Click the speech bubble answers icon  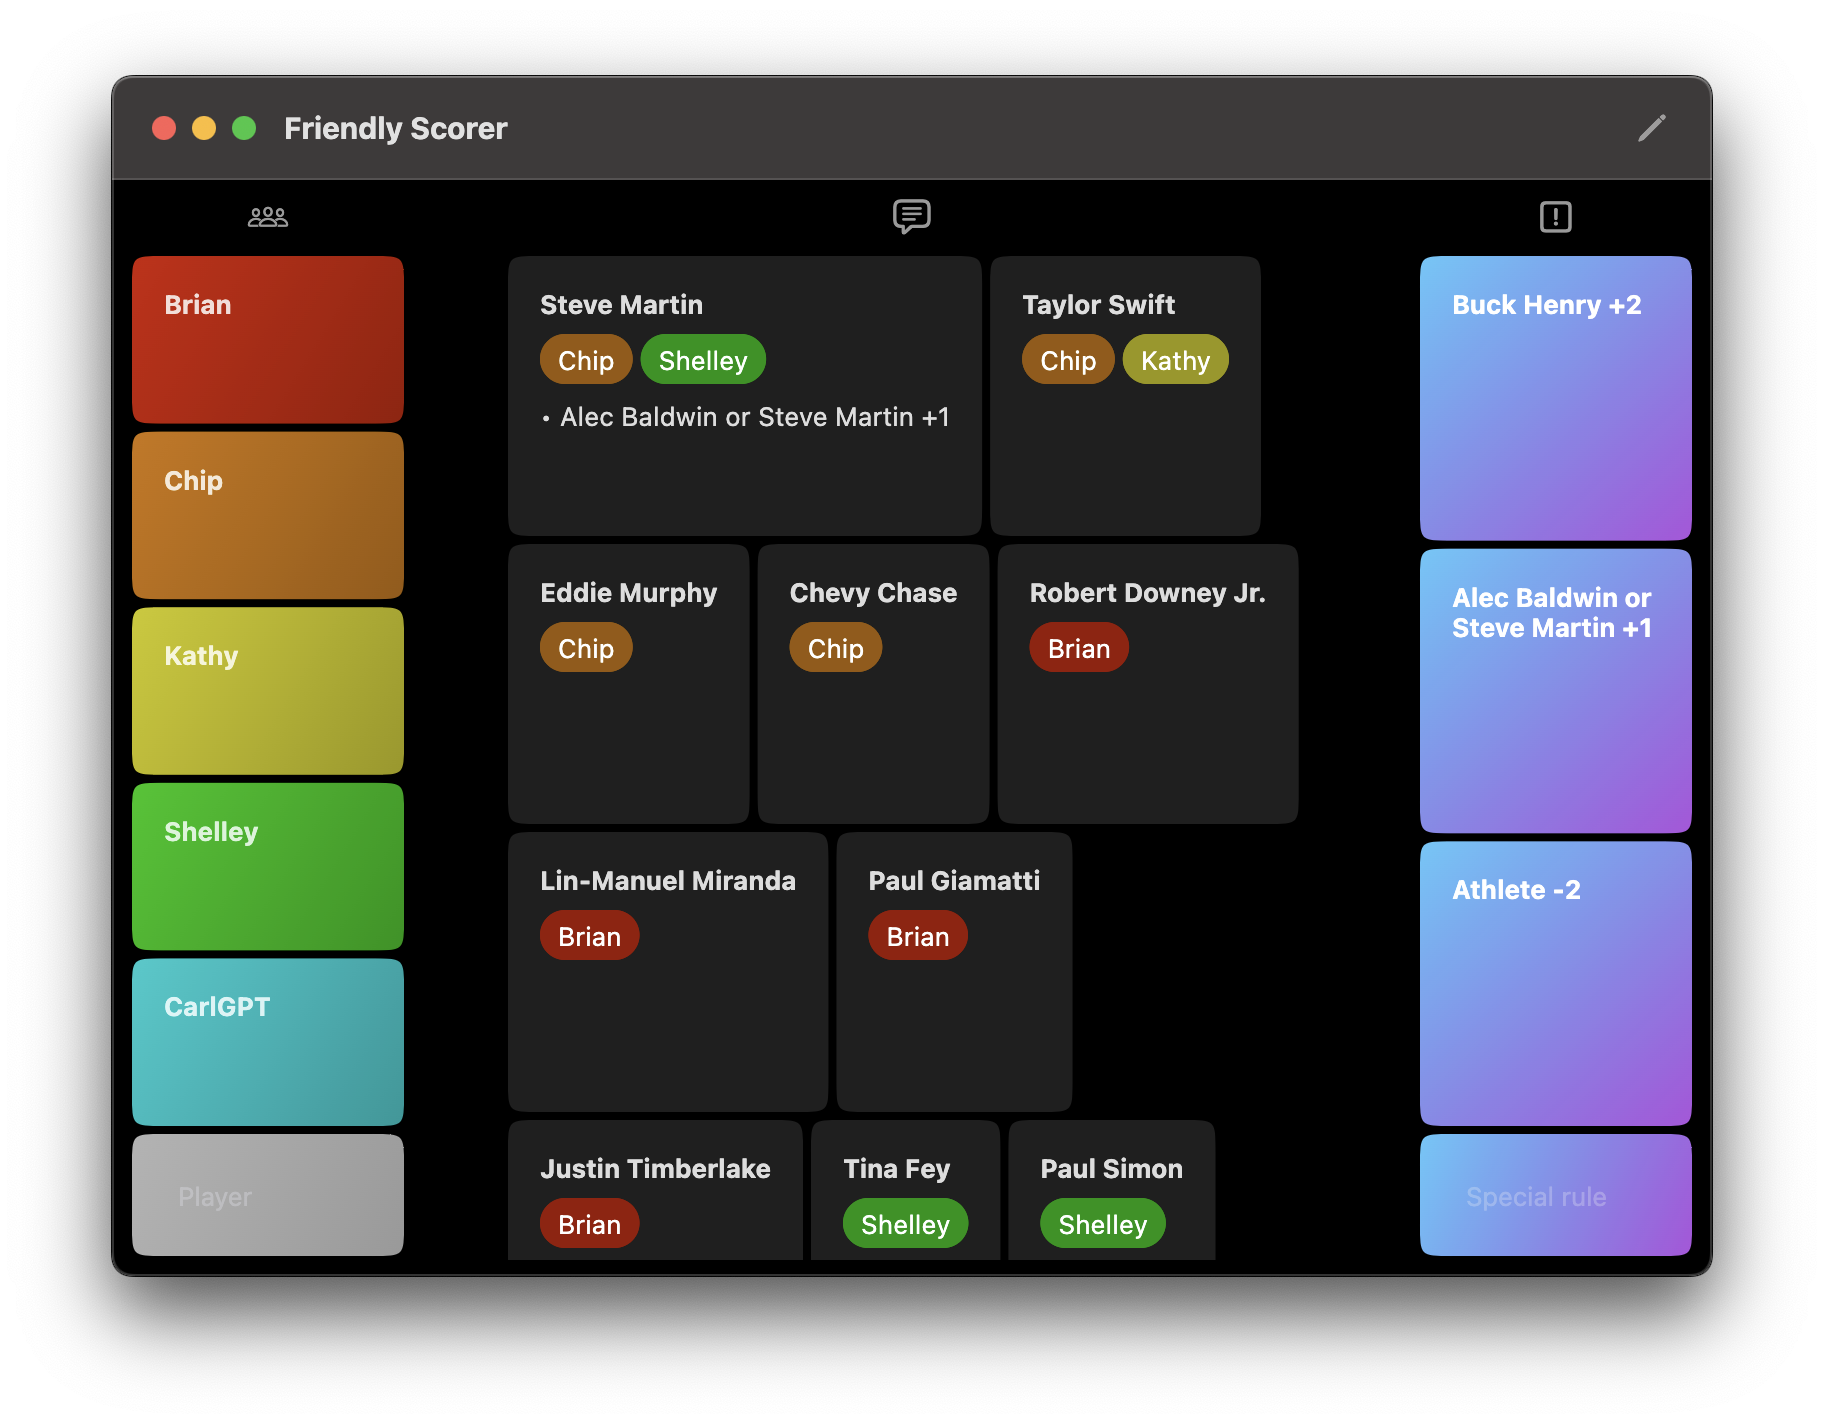[x=912, y=216]
